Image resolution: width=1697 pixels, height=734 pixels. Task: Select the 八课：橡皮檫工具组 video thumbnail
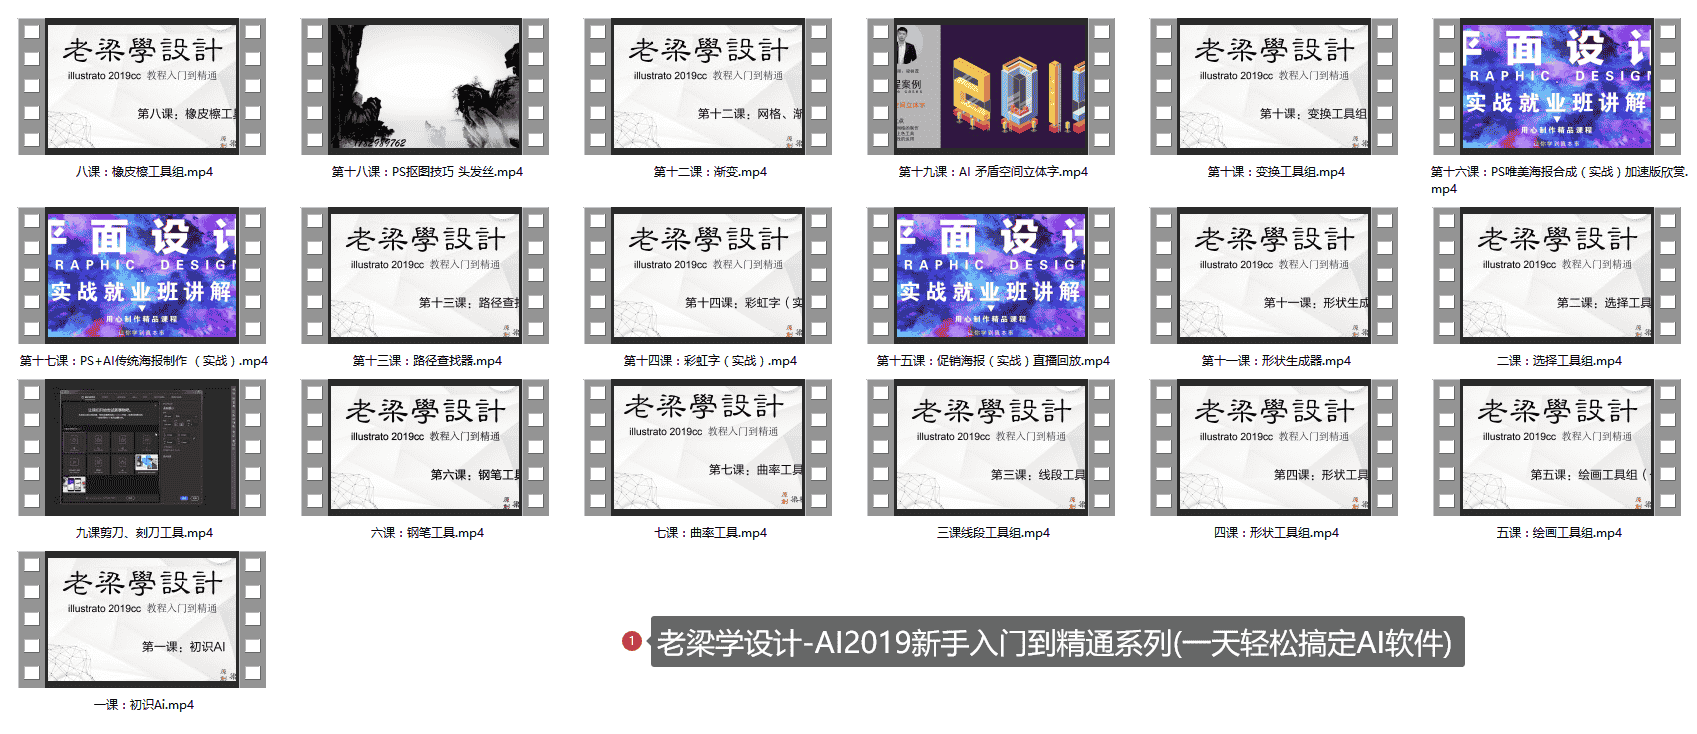click(x=142, y=86)
